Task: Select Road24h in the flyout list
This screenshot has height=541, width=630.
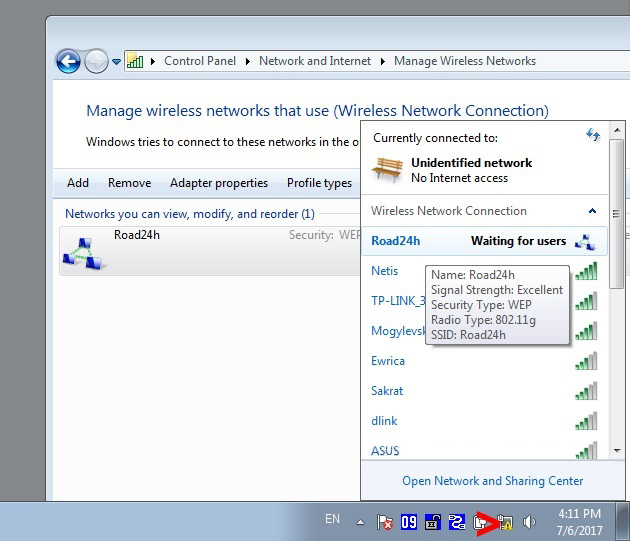Action: (485, 241)
